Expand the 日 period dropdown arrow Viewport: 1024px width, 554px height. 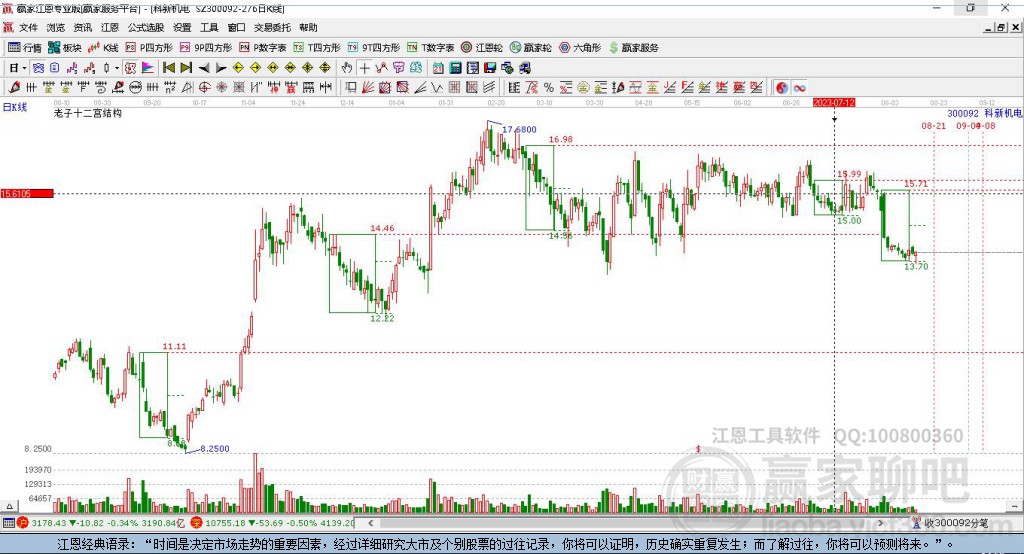click(24, 68)
